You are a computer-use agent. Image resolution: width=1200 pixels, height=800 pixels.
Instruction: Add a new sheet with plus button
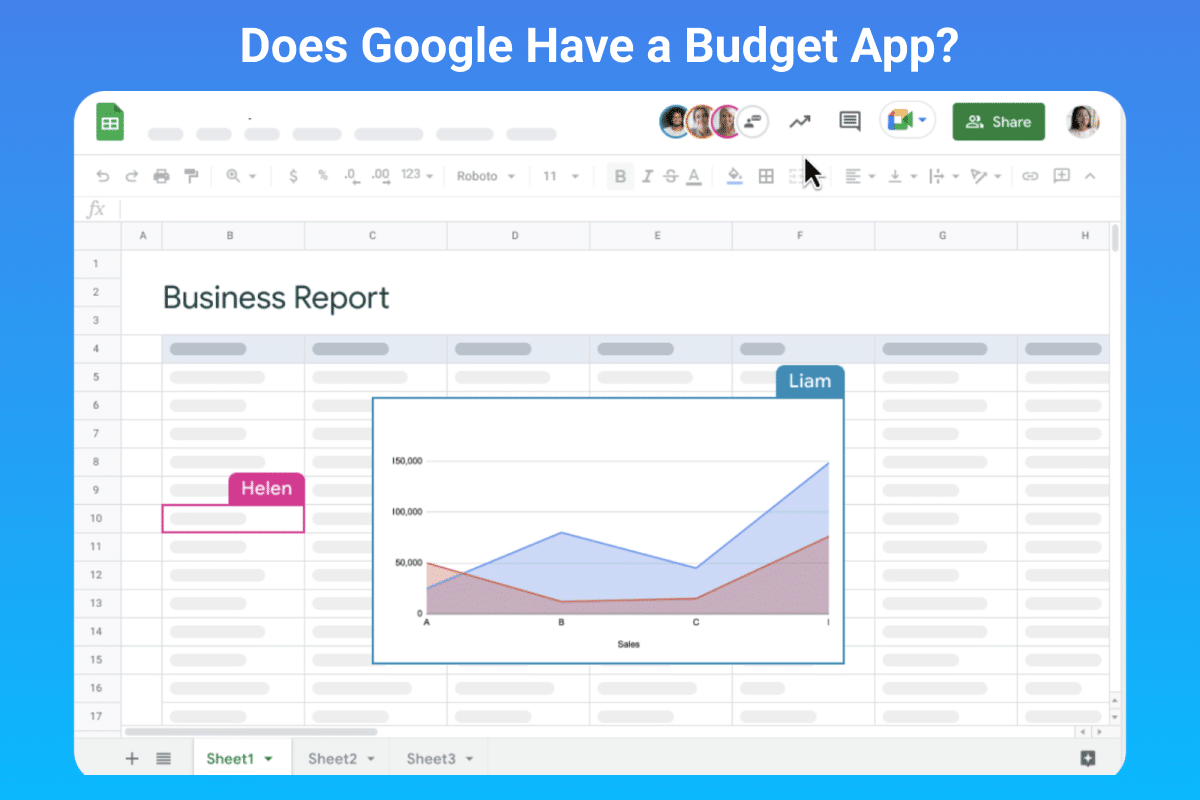(131, 759)
